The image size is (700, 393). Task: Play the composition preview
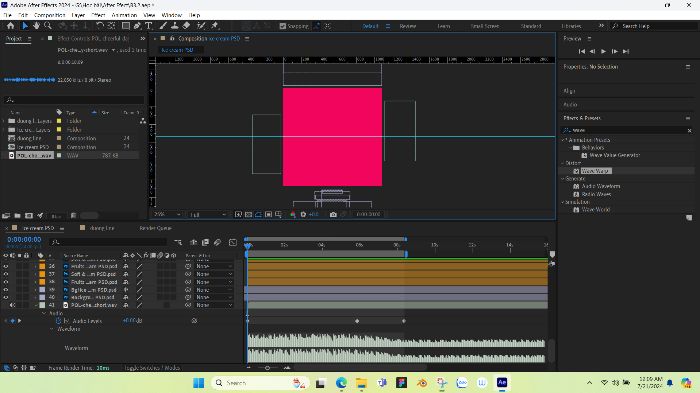coord(604,51)
